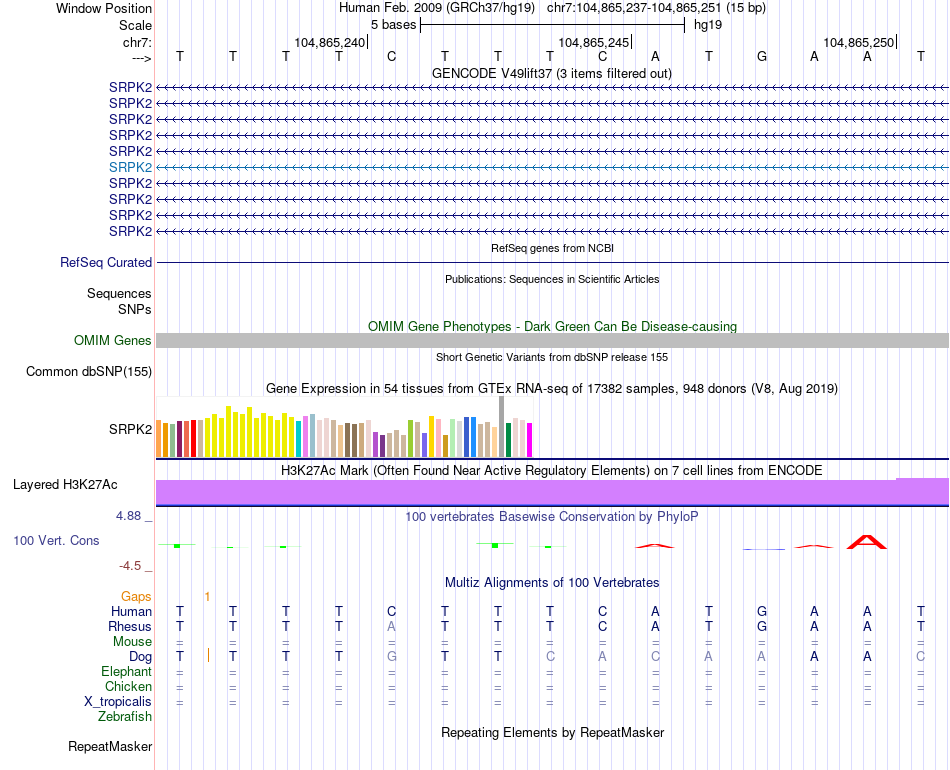Click SRPK2 label beside GTEx bar chart
950x770 pixels.
[x=130, y=430]
